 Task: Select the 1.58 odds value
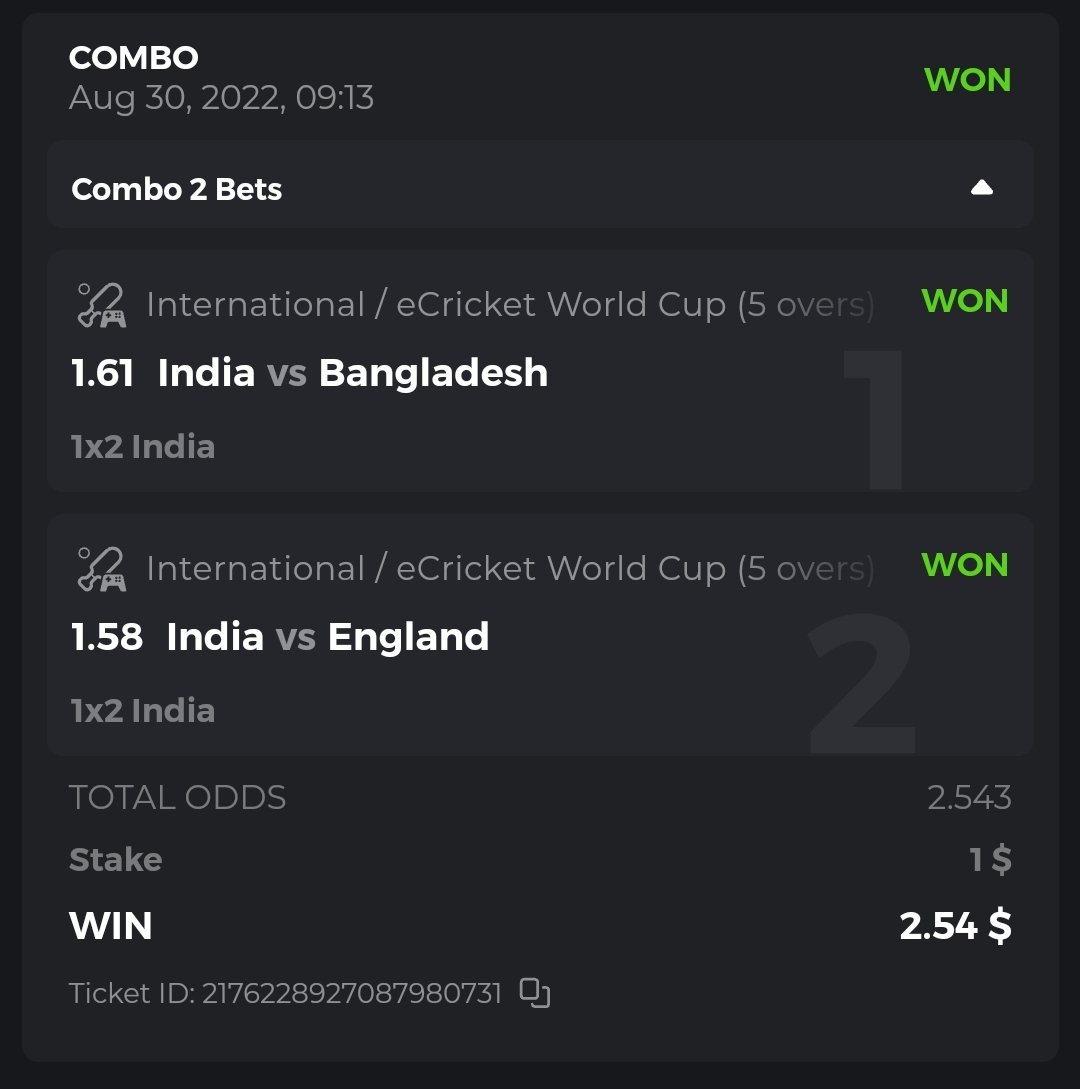[106, 637]
